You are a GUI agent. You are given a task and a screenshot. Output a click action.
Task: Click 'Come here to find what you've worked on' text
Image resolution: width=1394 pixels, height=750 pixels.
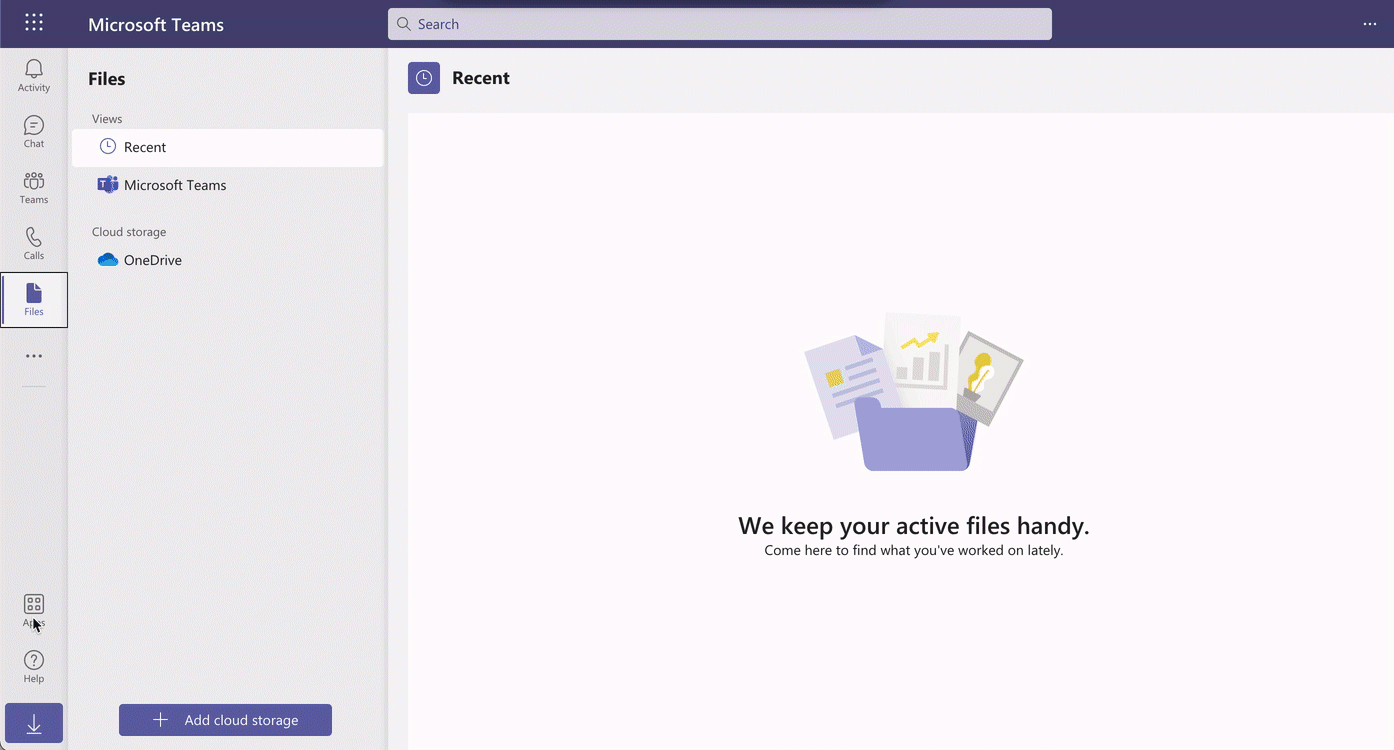pos(914,550)
